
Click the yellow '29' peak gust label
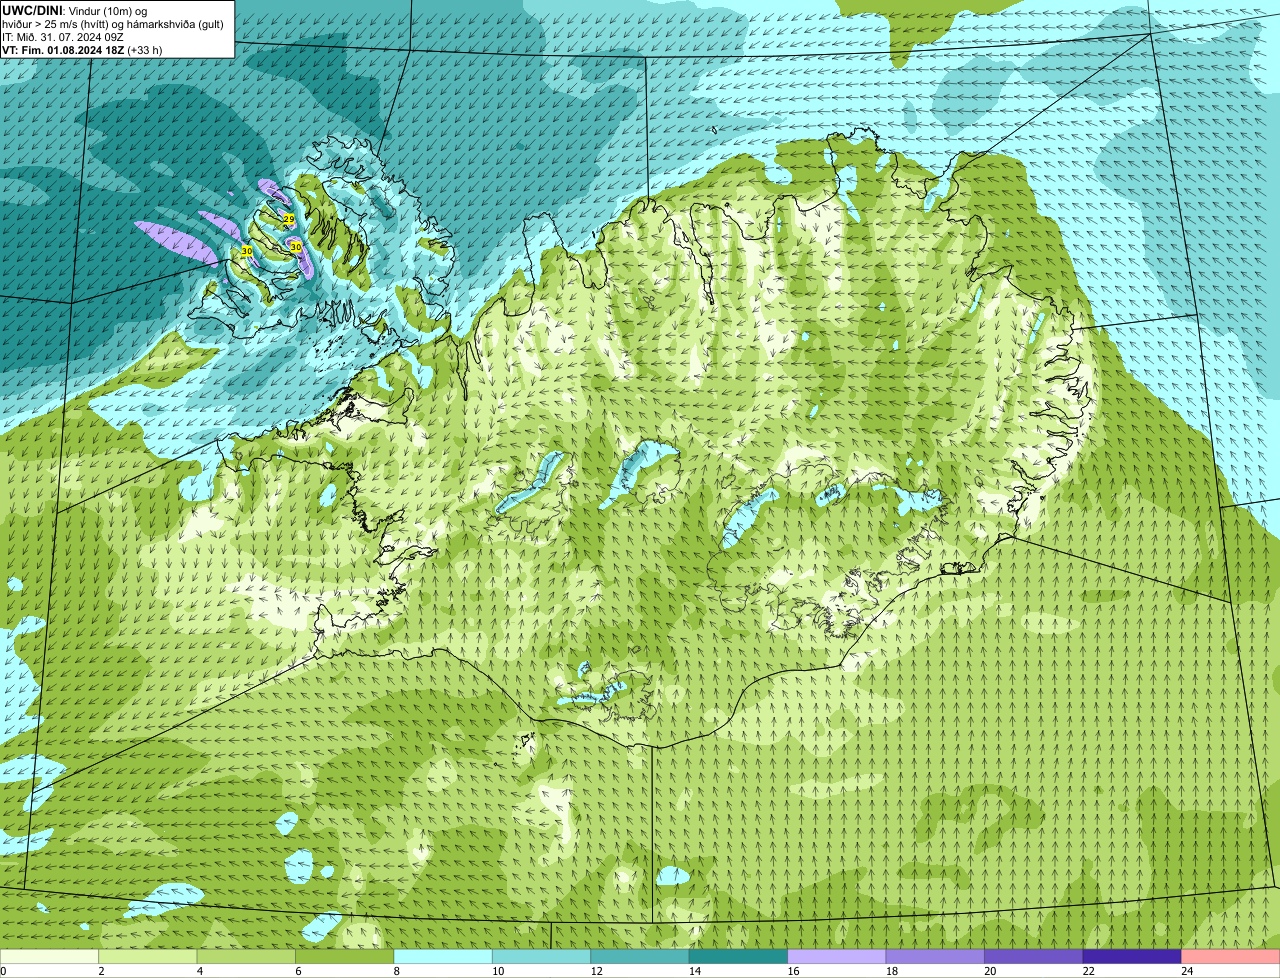point(288,218)
